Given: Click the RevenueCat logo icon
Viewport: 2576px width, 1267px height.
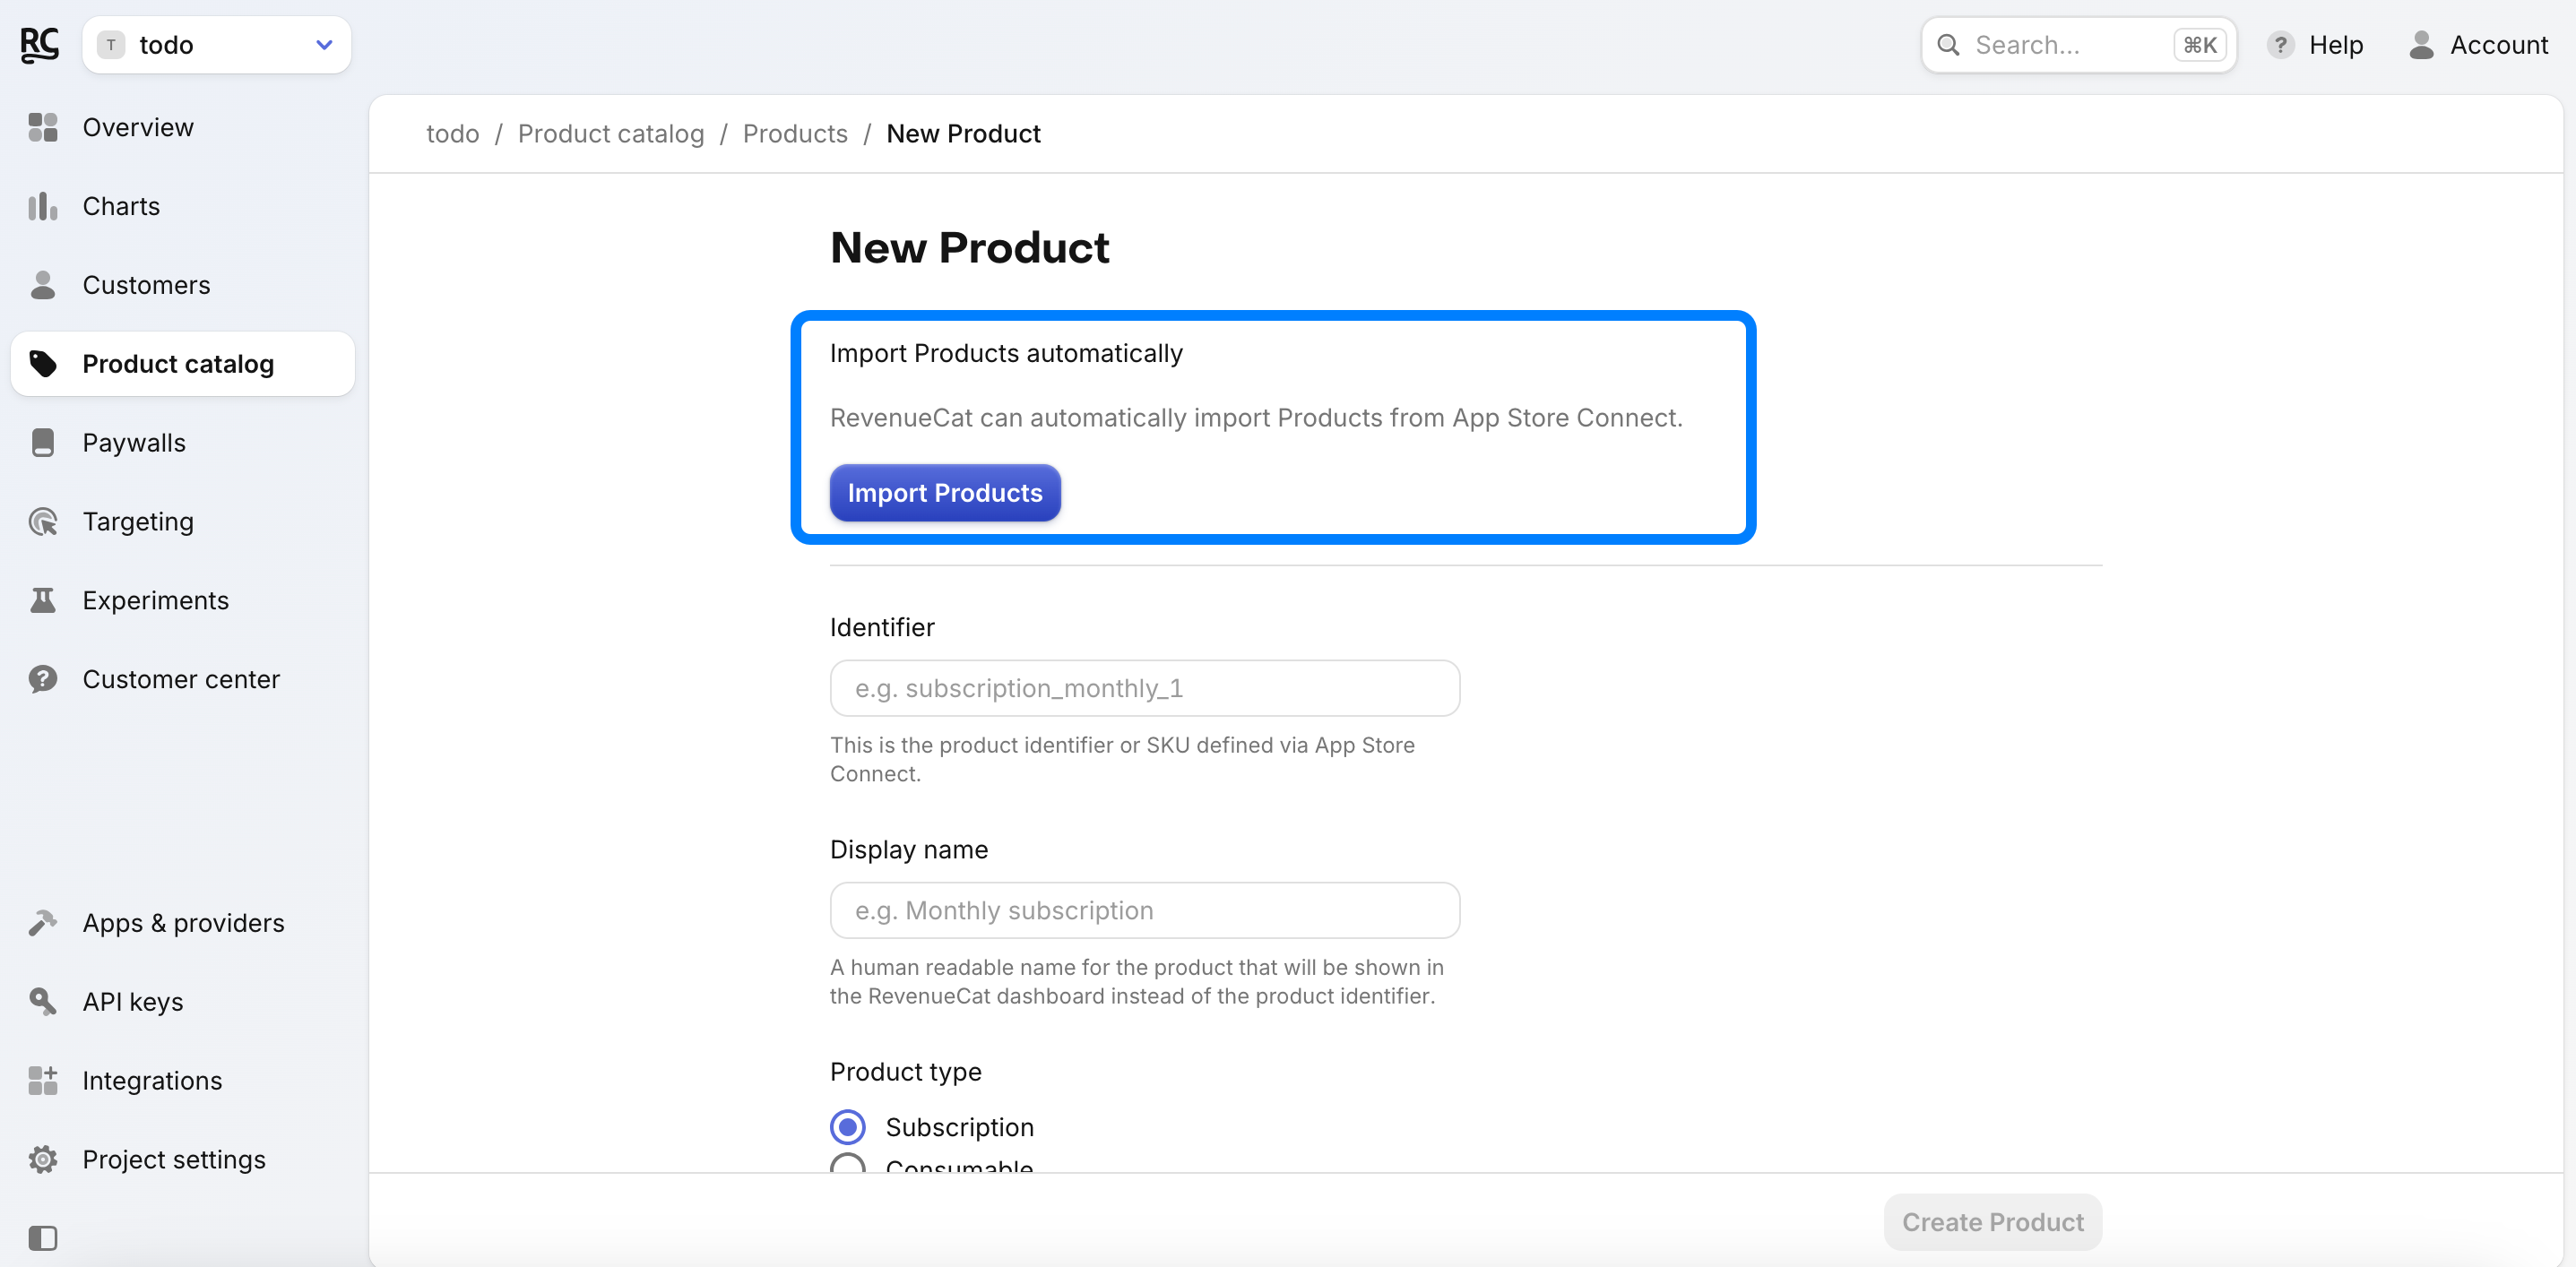Looking at the screenshot, I should pyautogui.click(x=40, y=45).
